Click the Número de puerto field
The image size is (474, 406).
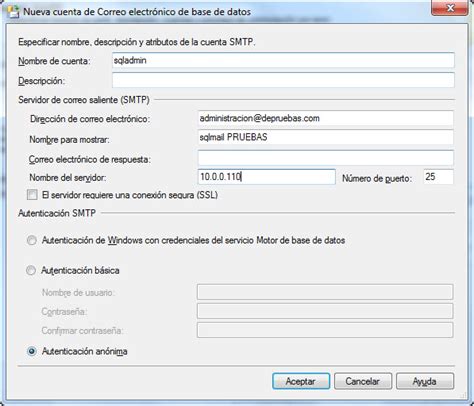438,177
